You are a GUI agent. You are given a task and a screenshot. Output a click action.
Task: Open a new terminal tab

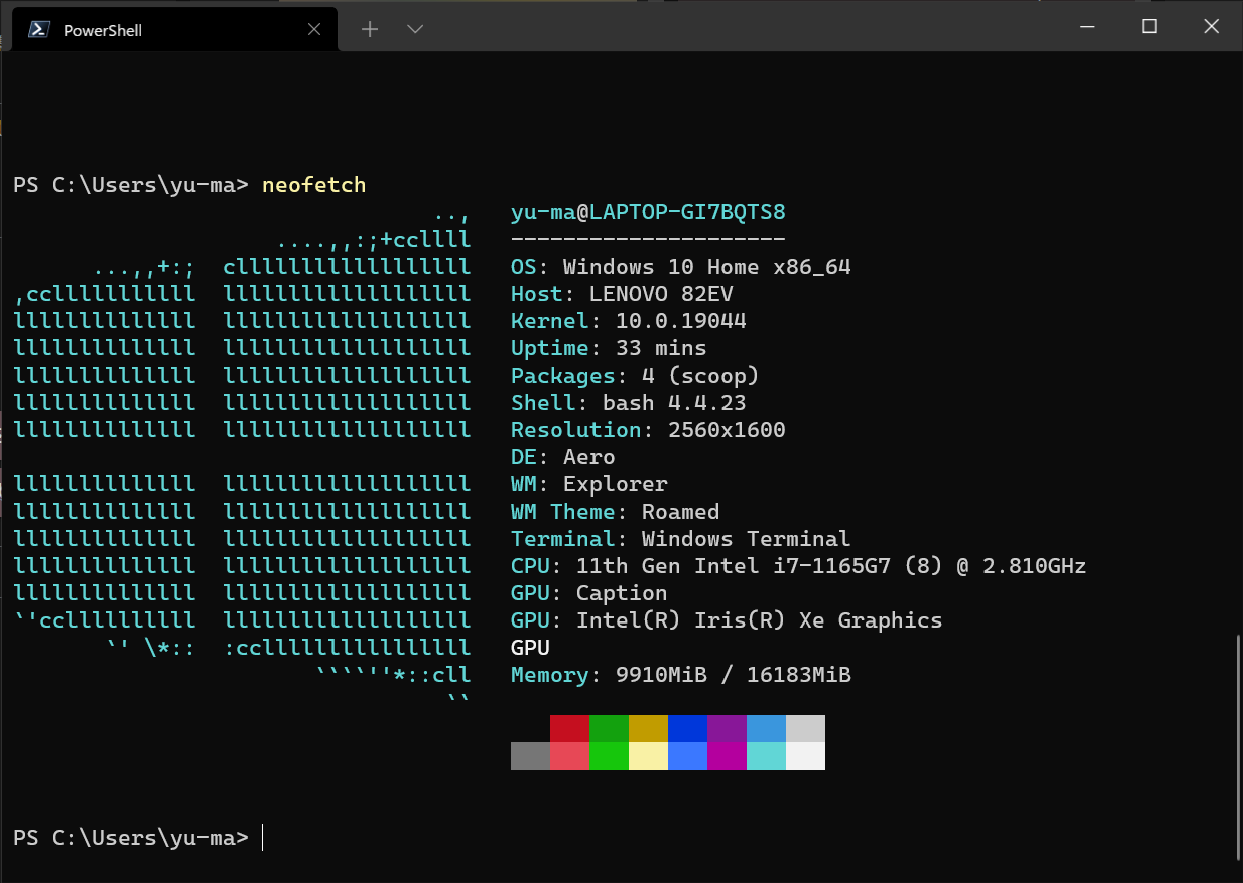click(370, 29)
